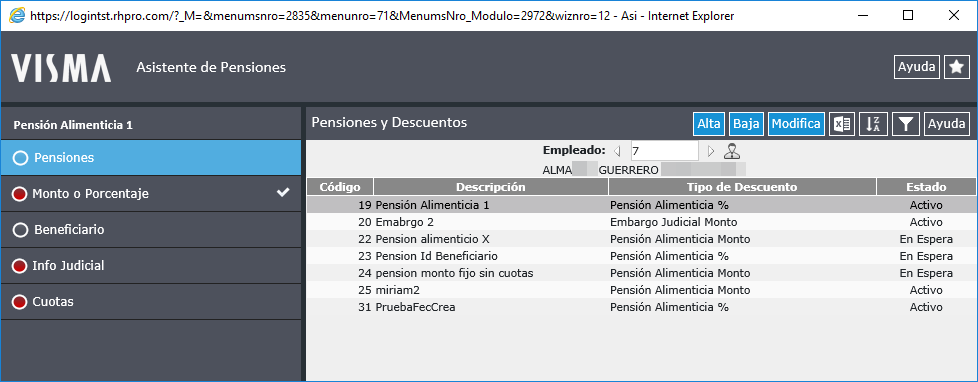Select the Beneficiario wizard step
Image resolution: width=978 pixels, height=382 pixels.
pos(151,230)
